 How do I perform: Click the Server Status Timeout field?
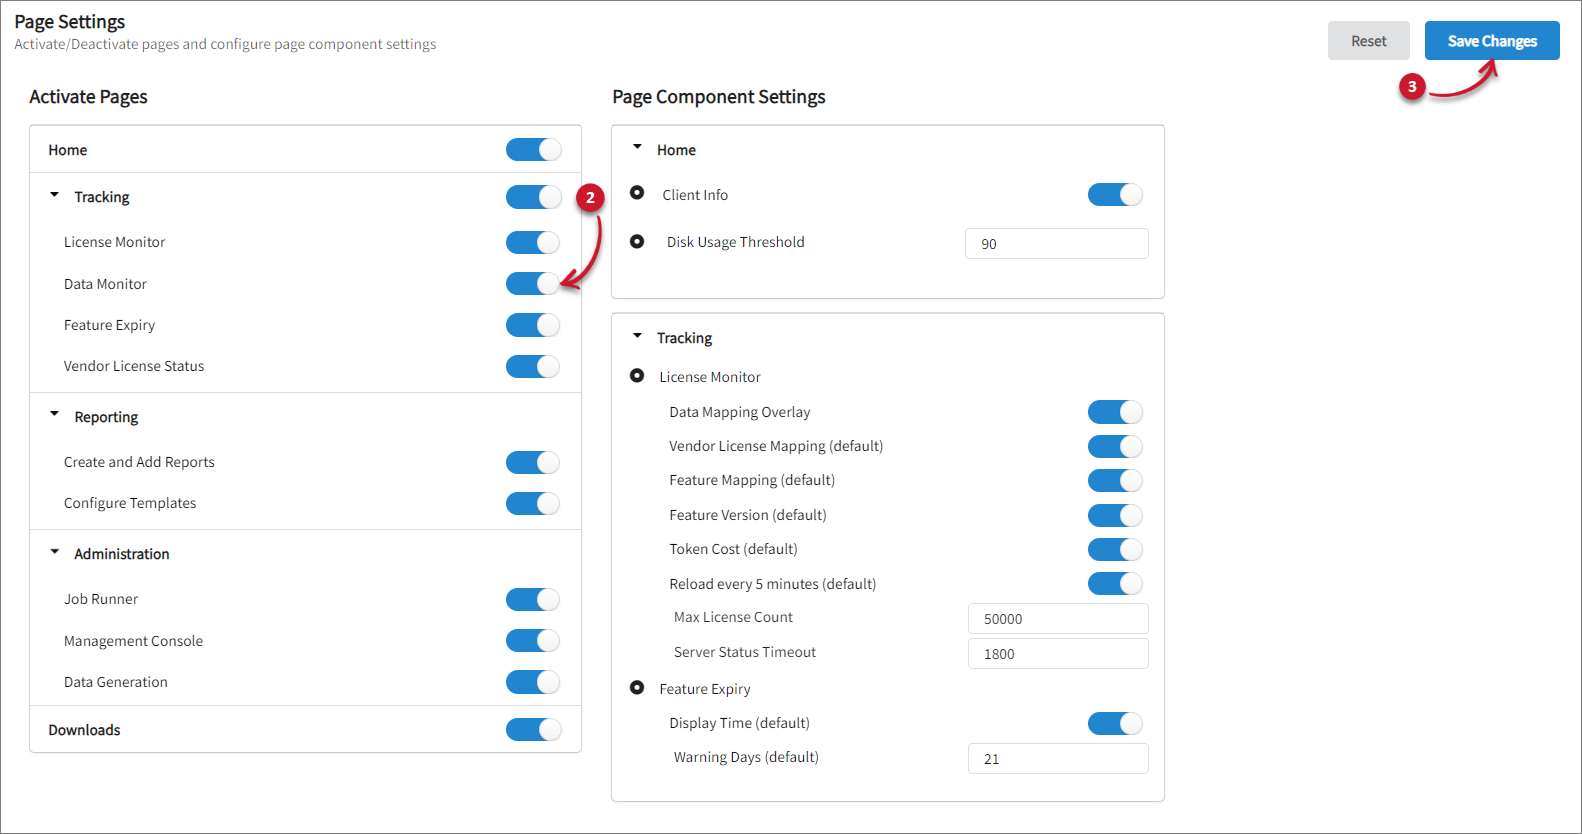[1058, 654]
